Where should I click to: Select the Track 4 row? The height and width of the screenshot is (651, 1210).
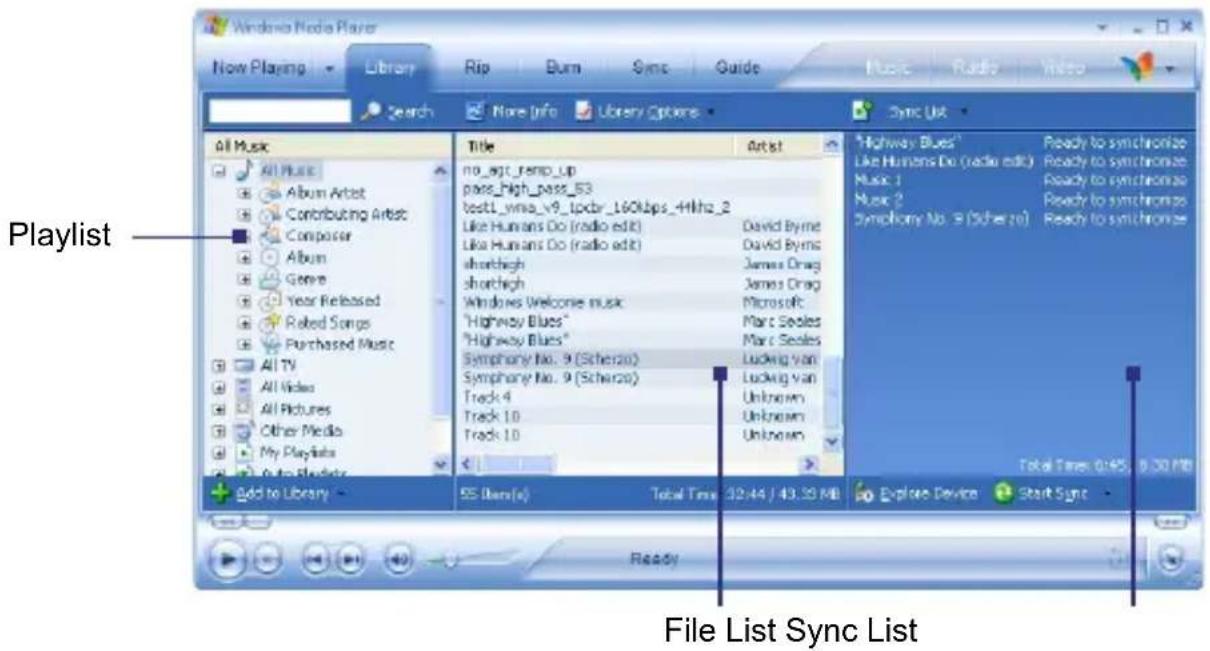tap(639, 397)
